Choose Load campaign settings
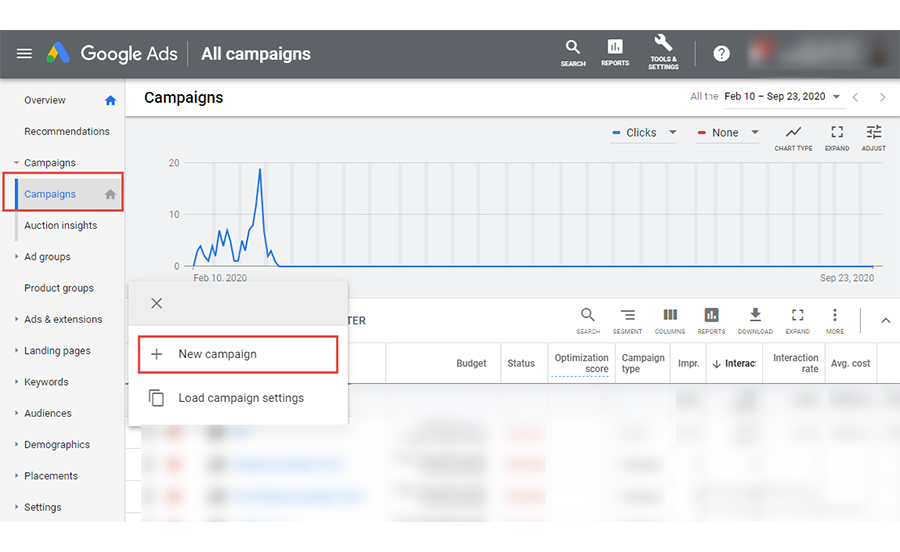The image size is (900, 552). [238, 398]
